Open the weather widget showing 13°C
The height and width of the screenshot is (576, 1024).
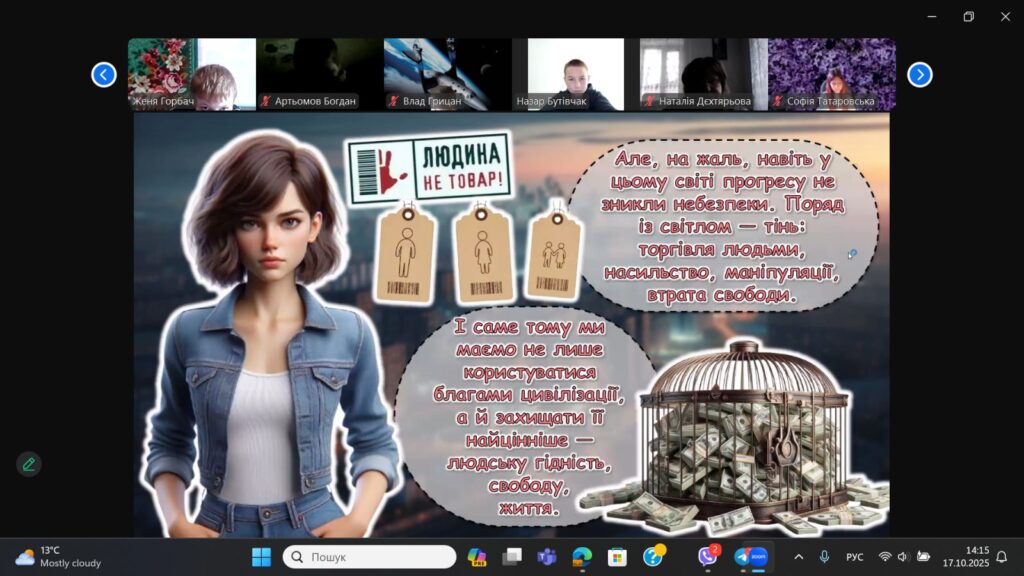(x=58, y=557)
